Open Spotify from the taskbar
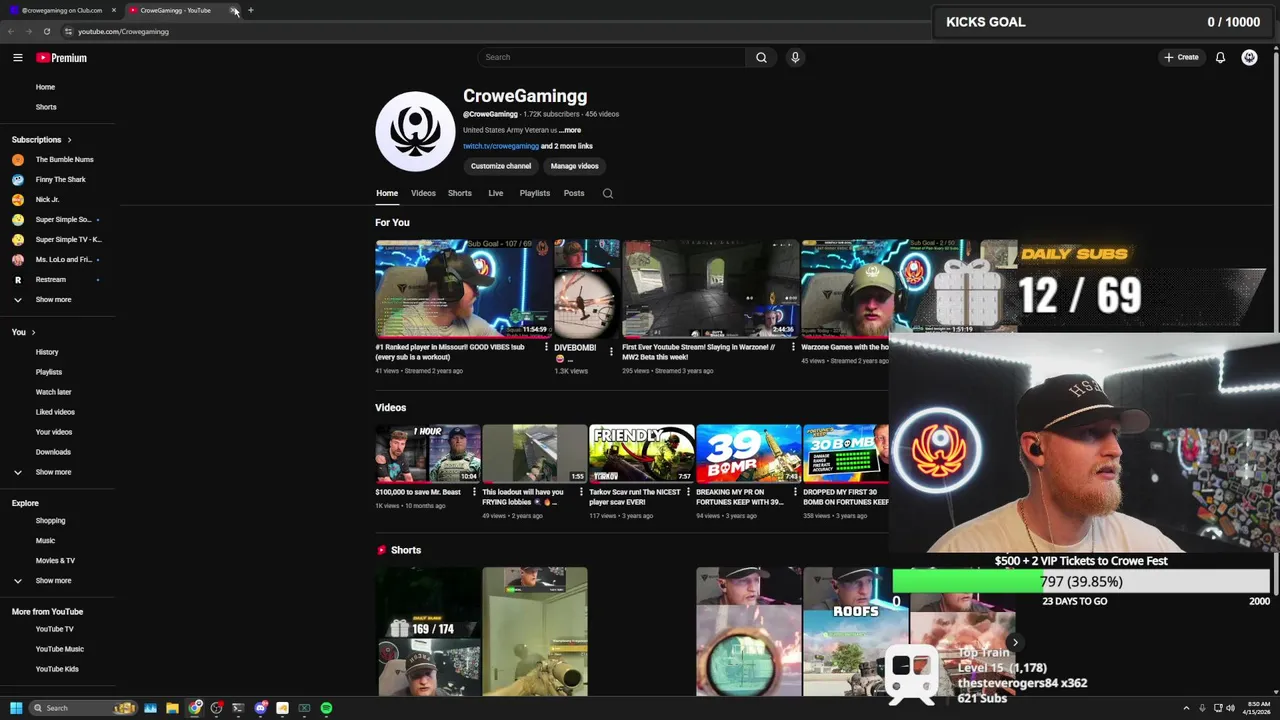Screen dimensions: 1280x720 click(x=326, y=708)
